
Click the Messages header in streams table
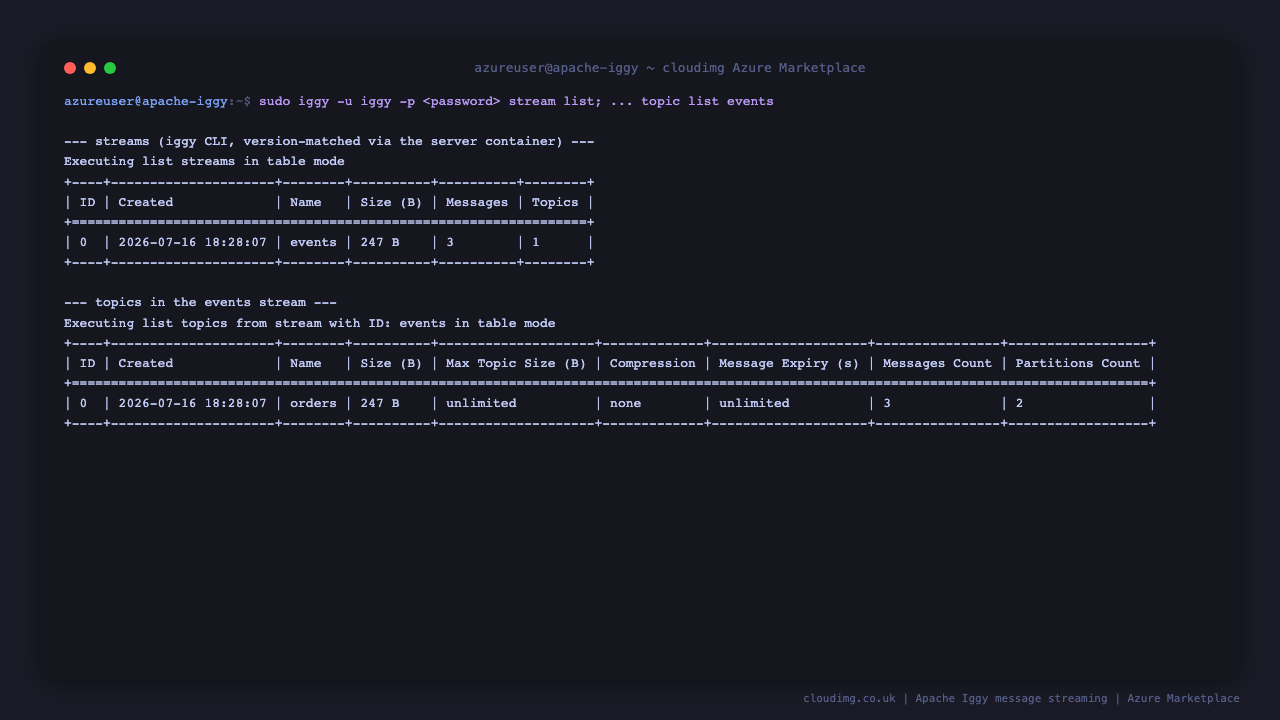477,202
